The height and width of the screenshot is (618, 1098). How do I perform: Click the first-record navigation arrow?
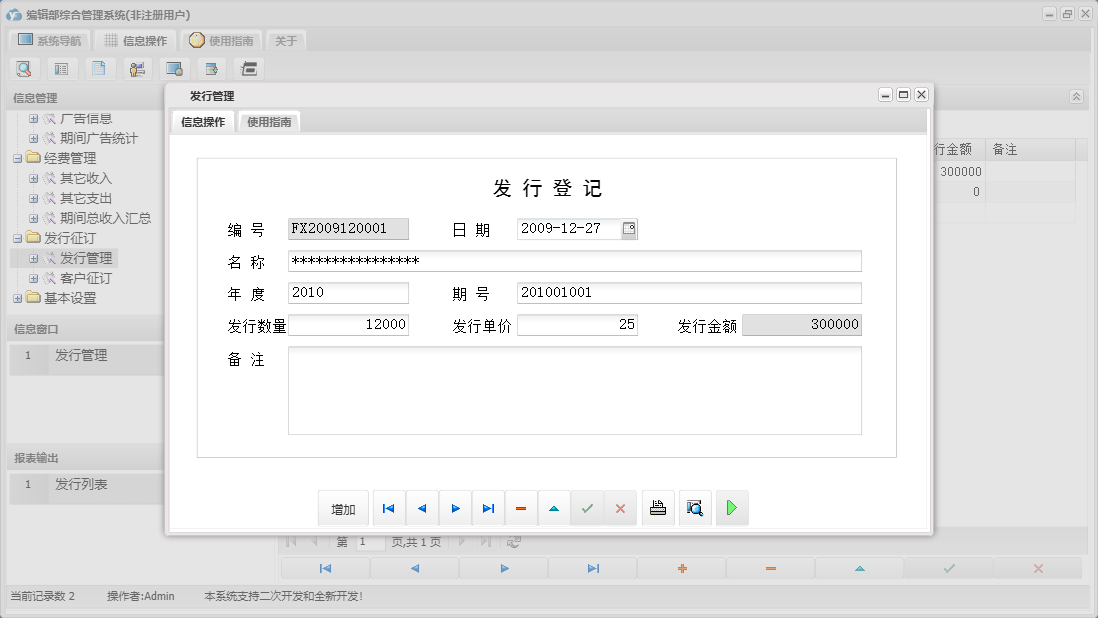pyautogui.click(x=388, y=508)
